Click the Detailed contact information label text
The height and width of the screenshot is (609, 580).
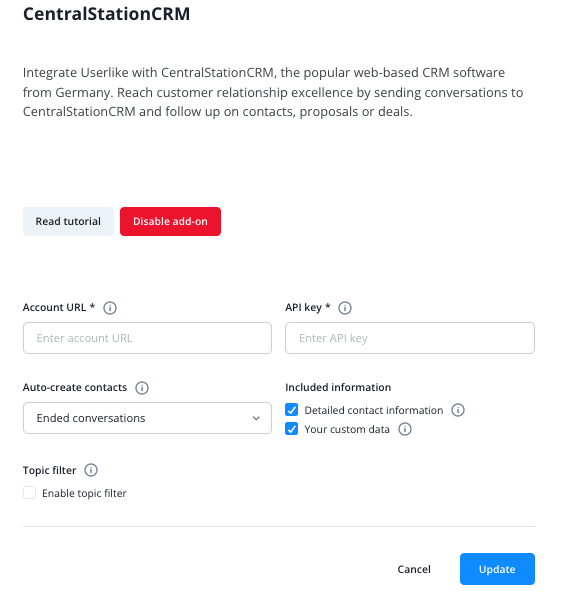coord(374,411)
